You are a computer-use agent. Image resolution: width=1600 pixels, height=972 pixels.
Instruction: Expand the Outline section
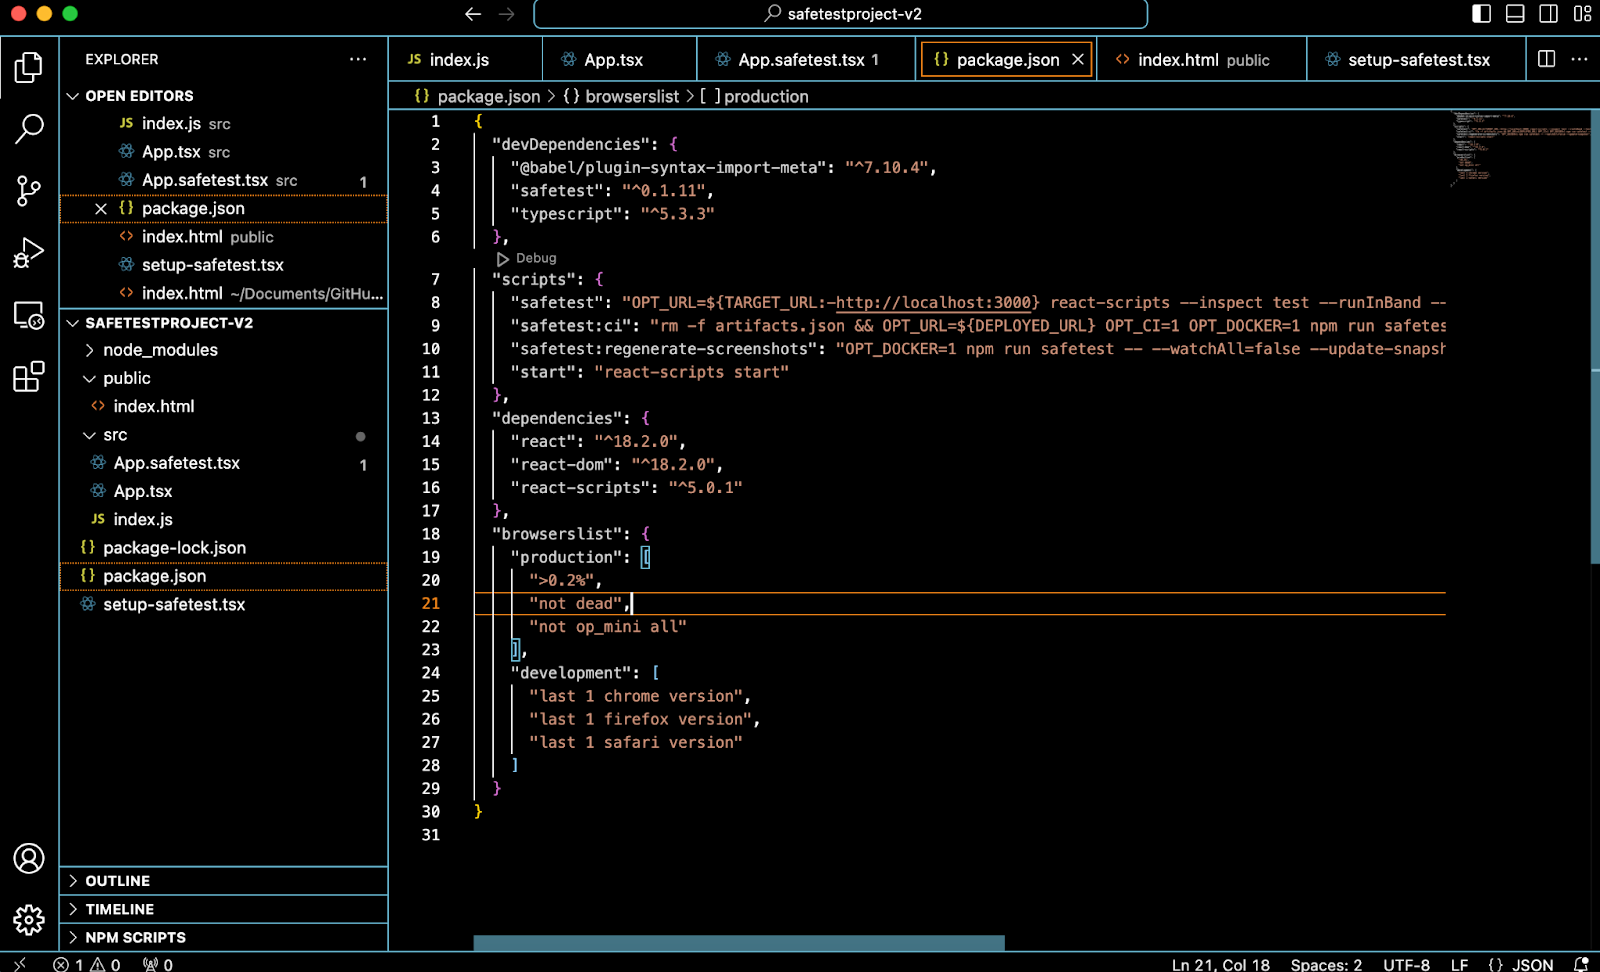pyautogui.click(x=224, y=880)
